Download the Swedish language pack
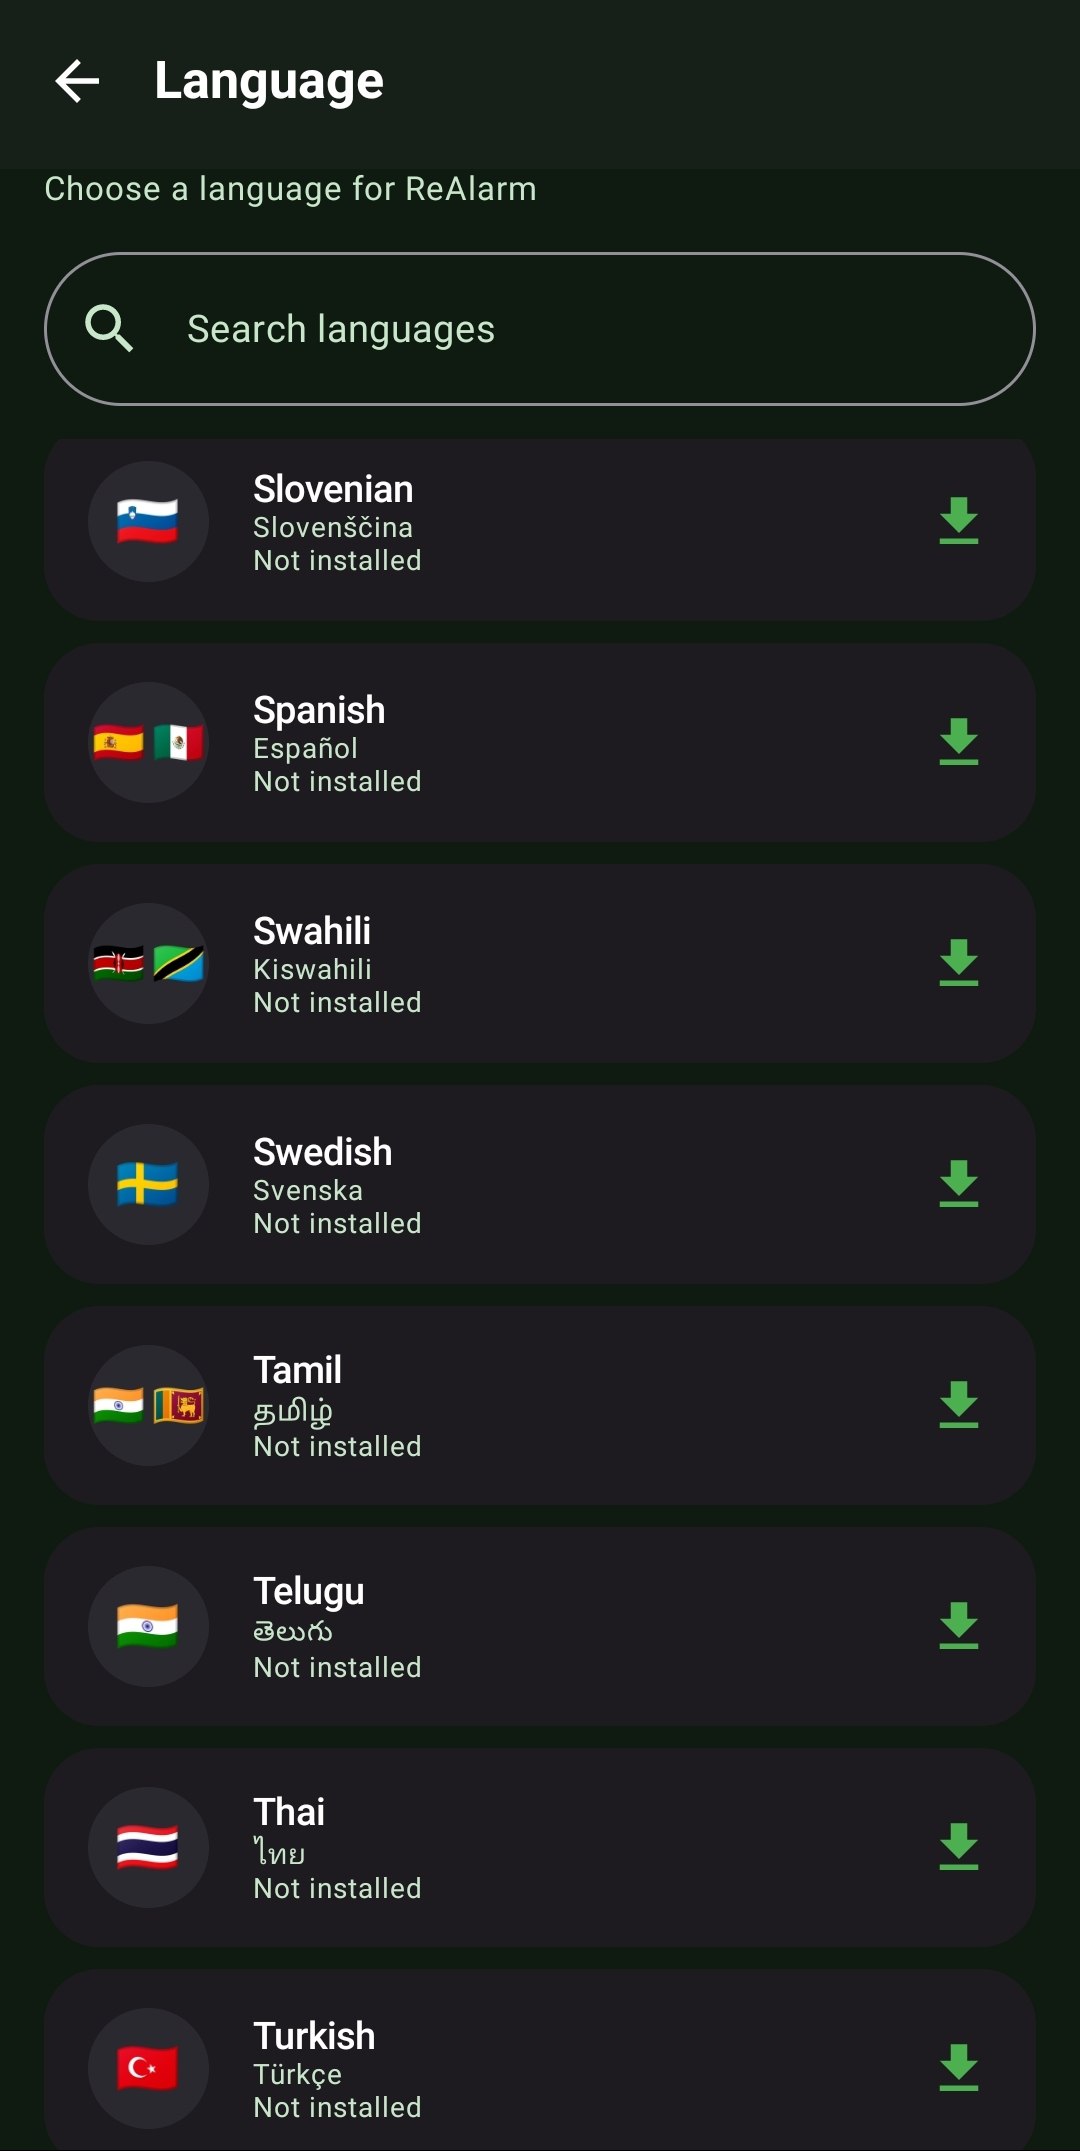 (958, 1184)
